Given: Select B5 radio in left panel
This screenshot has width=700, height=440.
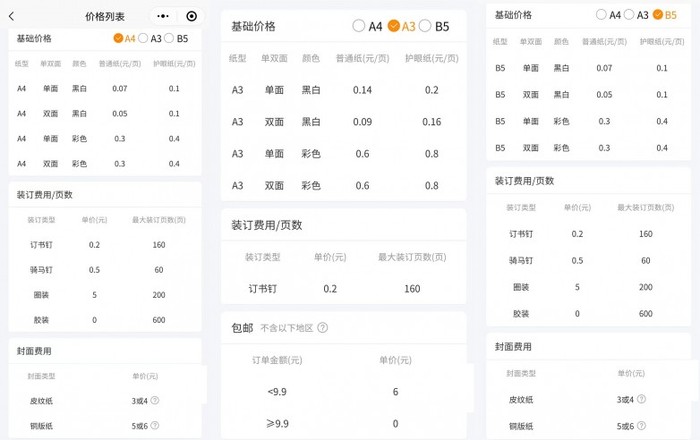Looking at the screenshot, I should [x=169, y=38].
